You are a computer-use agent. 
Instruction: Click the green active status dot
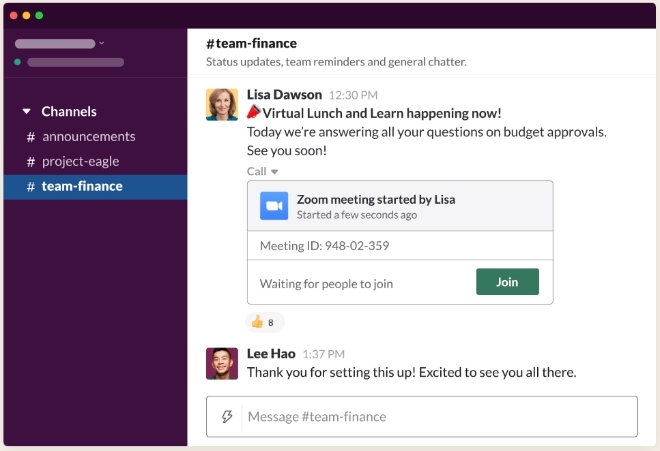17,62
